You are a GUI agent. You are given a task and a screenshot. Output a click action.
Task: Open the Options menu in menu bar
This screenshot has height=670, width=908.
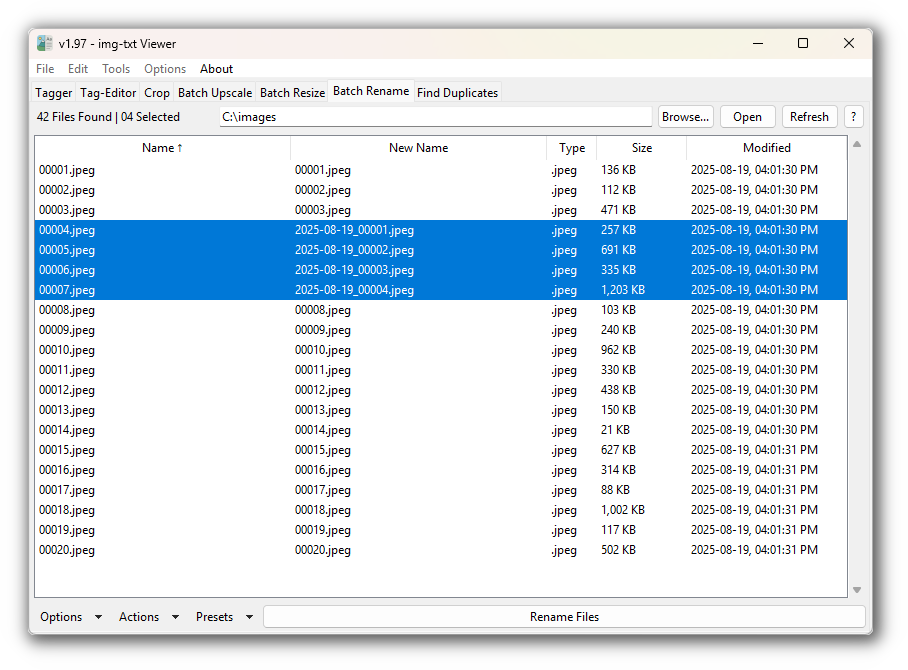tap(165, 69)
